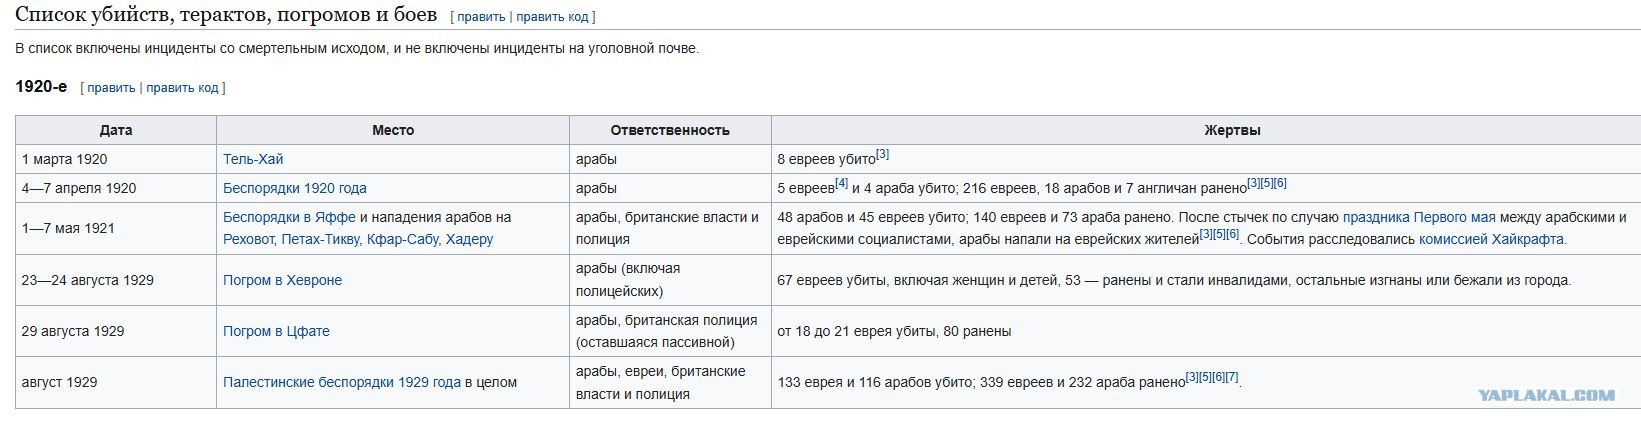Open footnote [3] in the Тель-Хай row

point(882,154)
